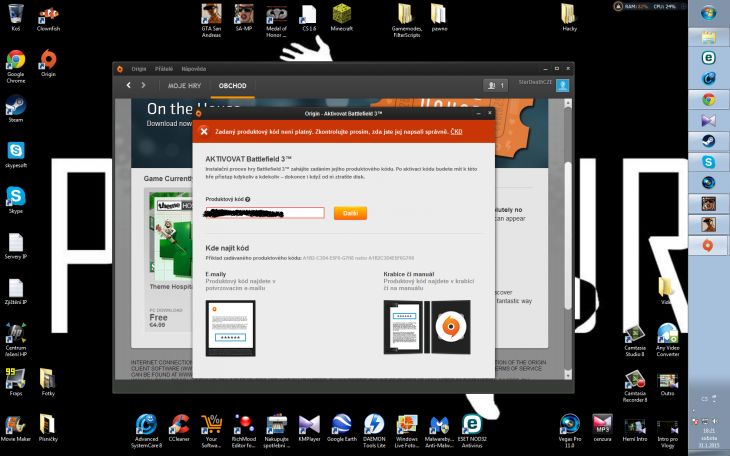Select the Google Chrome desktop shortcut
The image size is (730, 456).
16,66
